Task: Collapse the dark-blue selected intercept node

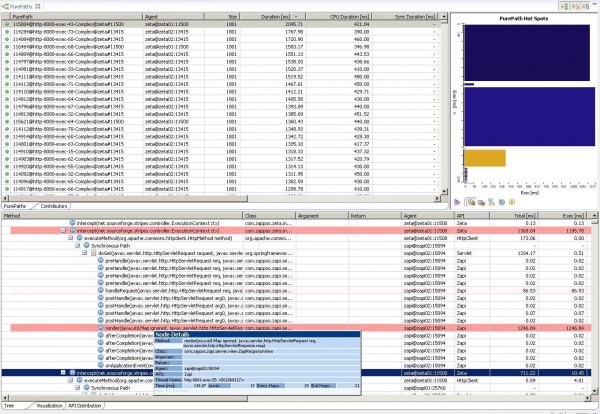Action: (x=64, y=373)
